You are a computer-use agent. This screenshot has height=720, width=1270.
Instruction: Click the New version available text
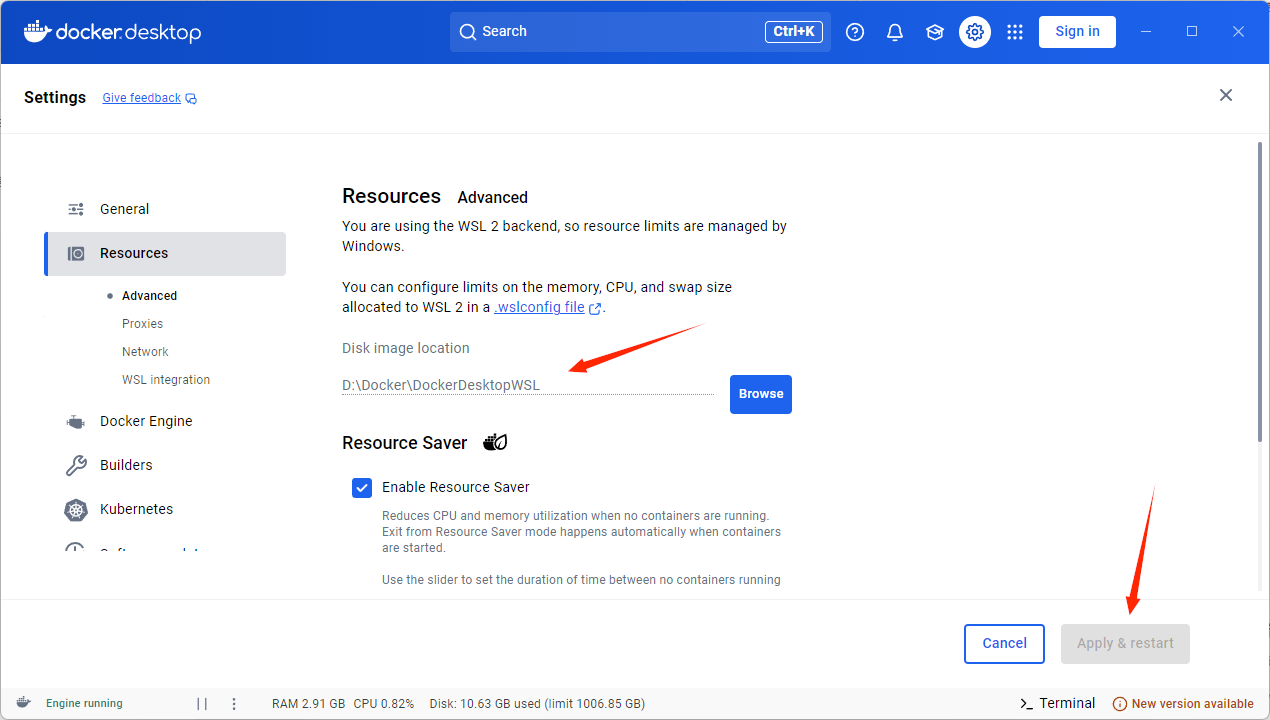tap(1192, 704)
